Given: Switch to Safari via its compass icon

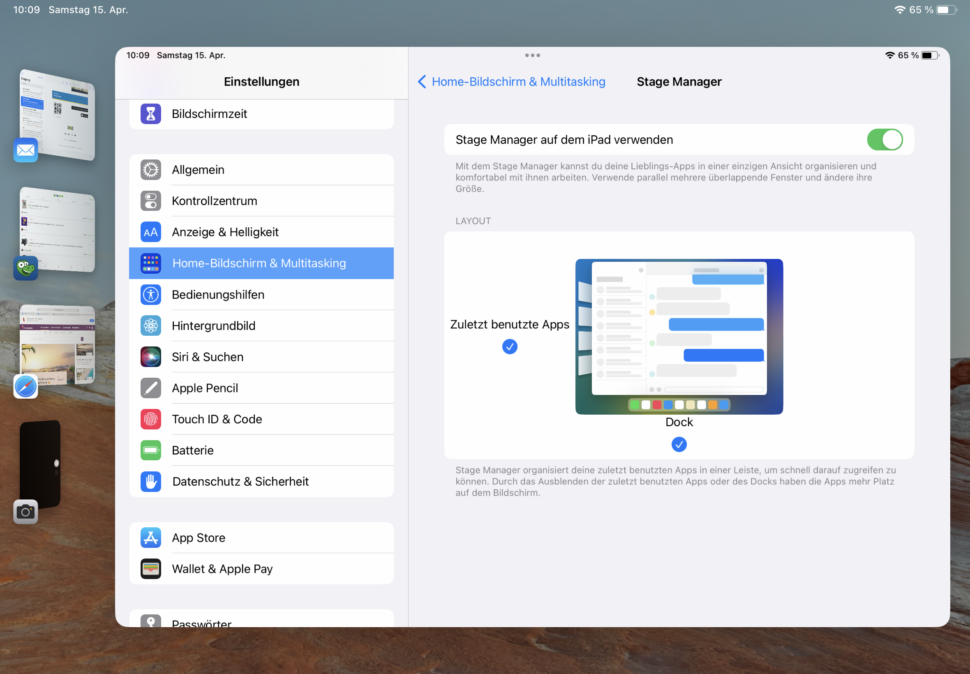Looking at the screenshot, I should click(x=25, y=386).
